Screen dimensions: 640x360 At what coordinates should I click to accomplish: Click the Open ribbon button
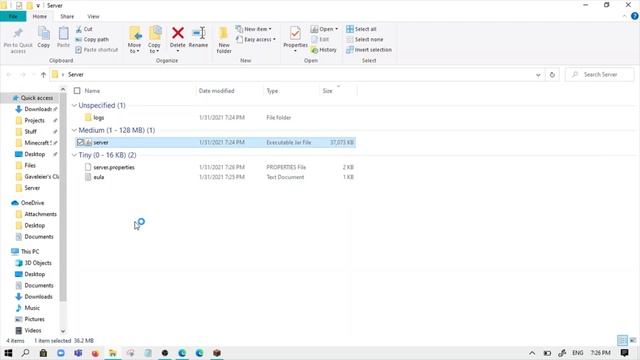coord(324,29)
